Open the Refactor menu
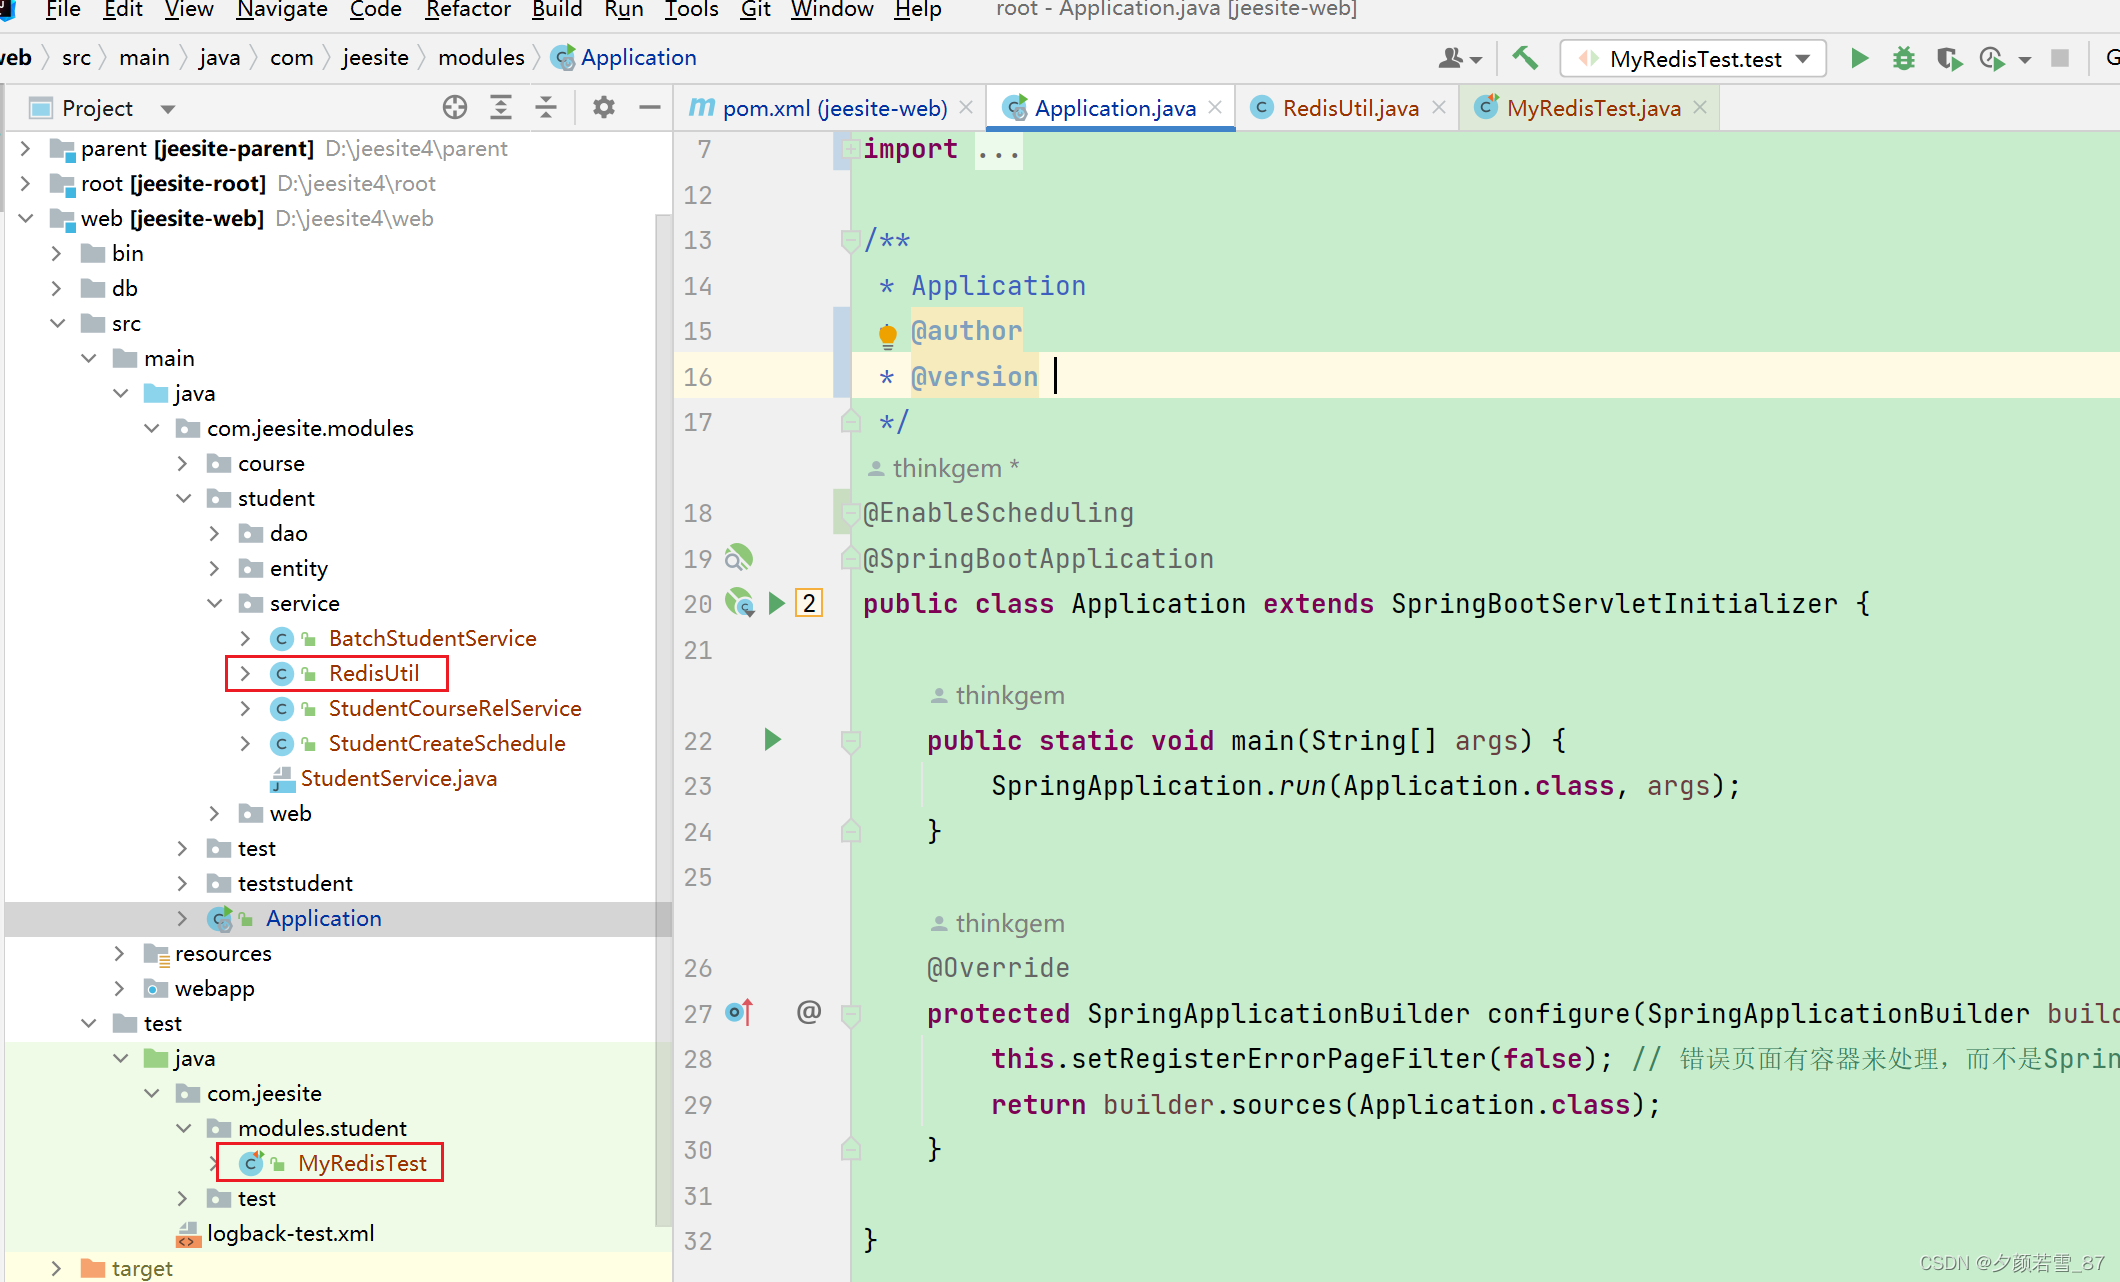The width and height of the screenshot is (2120, 1282). point(467,10)
